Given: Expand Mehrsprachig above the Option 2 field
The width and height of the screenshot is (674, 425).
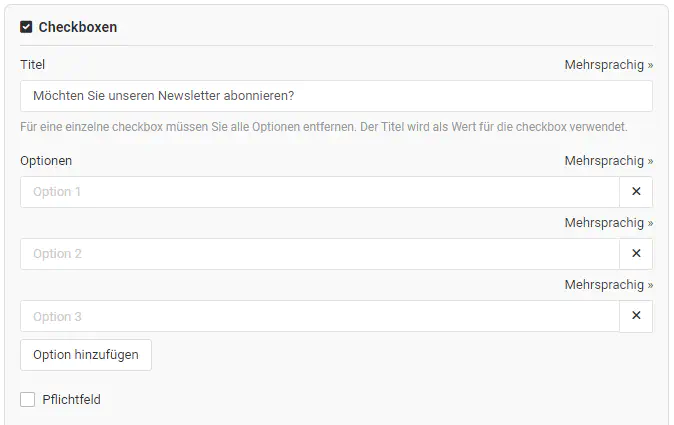Looking at the screenshot, I should click(x=608, y=222).
